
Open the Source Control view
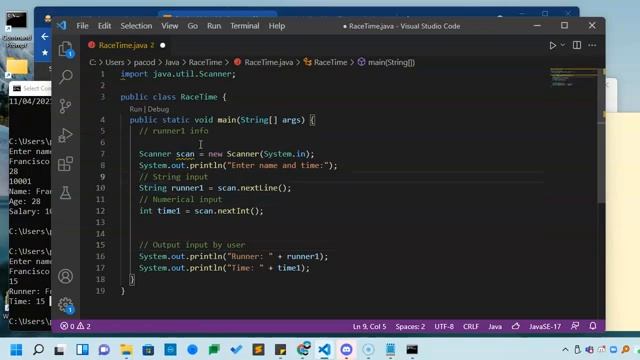coord(65,106)
